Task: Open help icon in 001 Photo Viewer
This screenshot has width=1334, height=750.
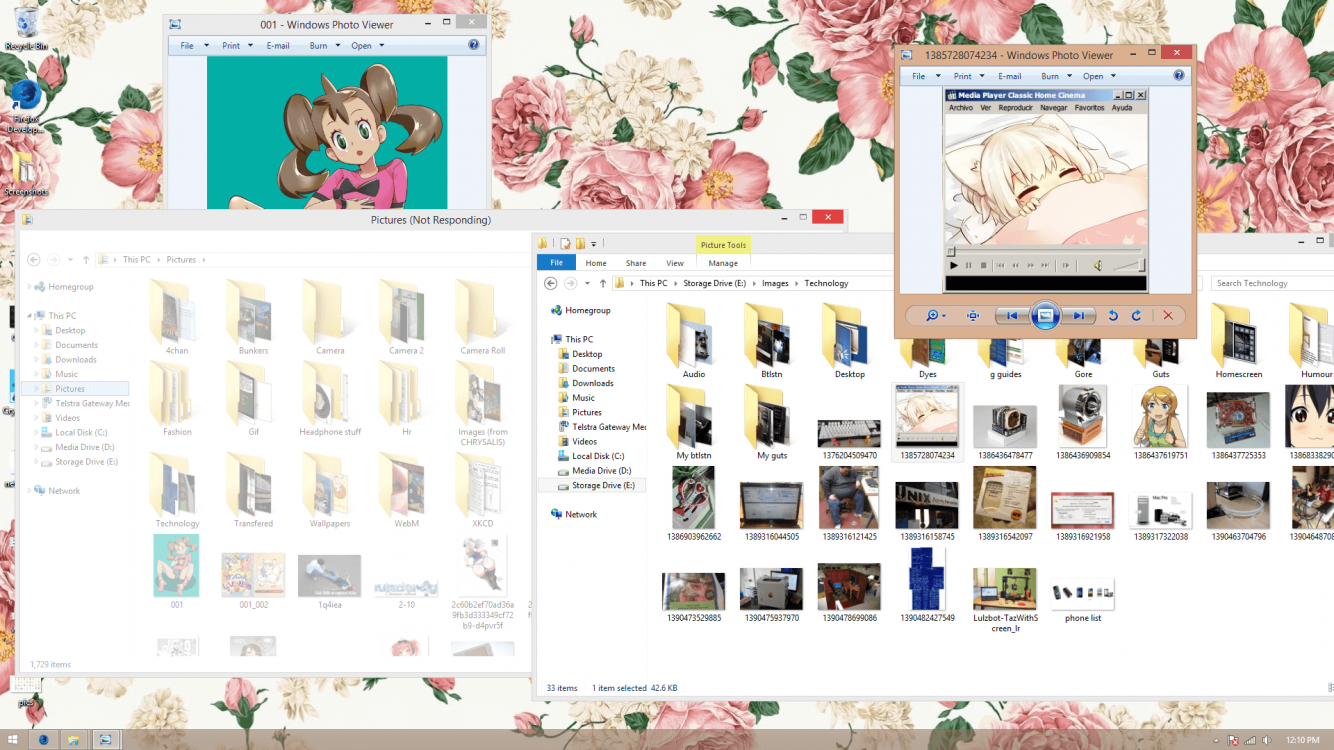Action: tap(473, 45)
